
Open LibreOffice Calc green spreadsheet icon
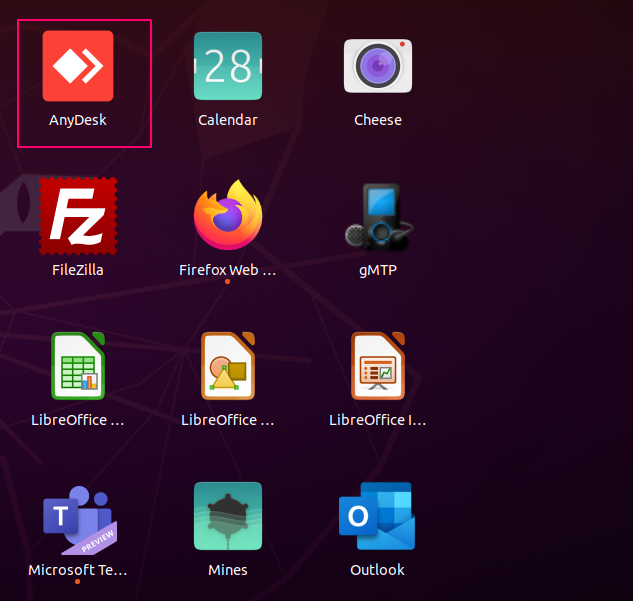78,366
